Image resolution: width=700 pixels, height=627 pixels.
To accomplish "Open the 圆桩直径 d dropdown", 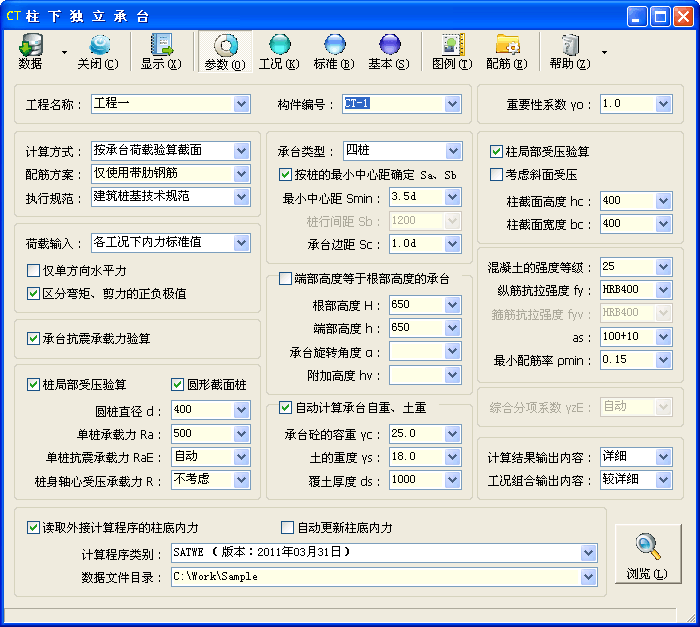I will (242, 410).
